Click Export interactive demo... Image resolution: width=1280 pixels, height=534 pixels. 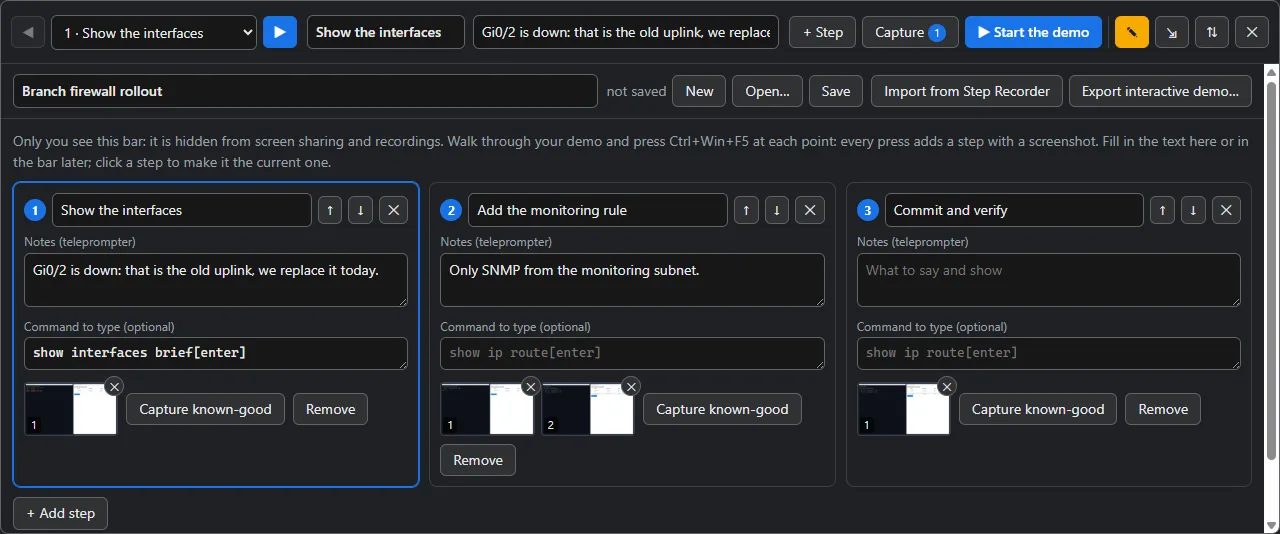pyautogui.click(x=1160, y=91)
